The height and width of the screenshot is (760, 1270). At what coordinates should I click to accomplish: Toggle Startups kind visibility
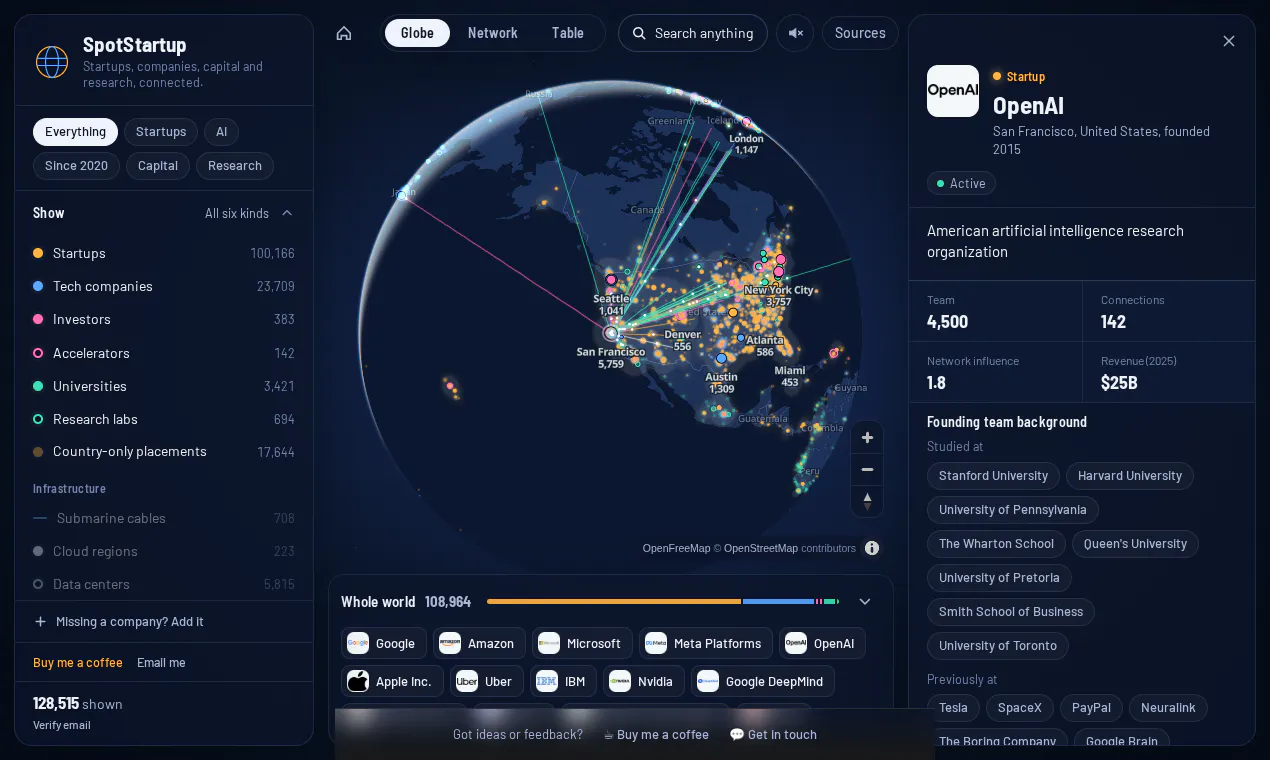pos(164,254)
